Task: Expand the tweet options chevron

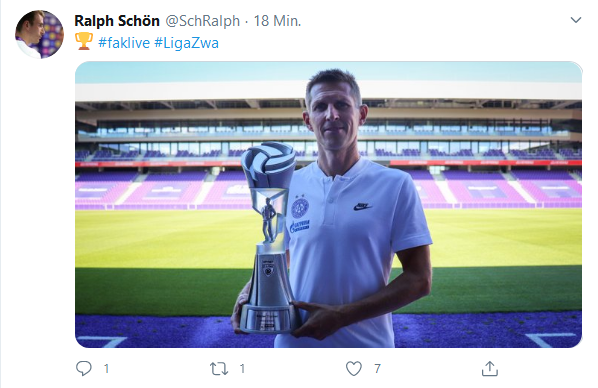Action: tap(575, 20)
